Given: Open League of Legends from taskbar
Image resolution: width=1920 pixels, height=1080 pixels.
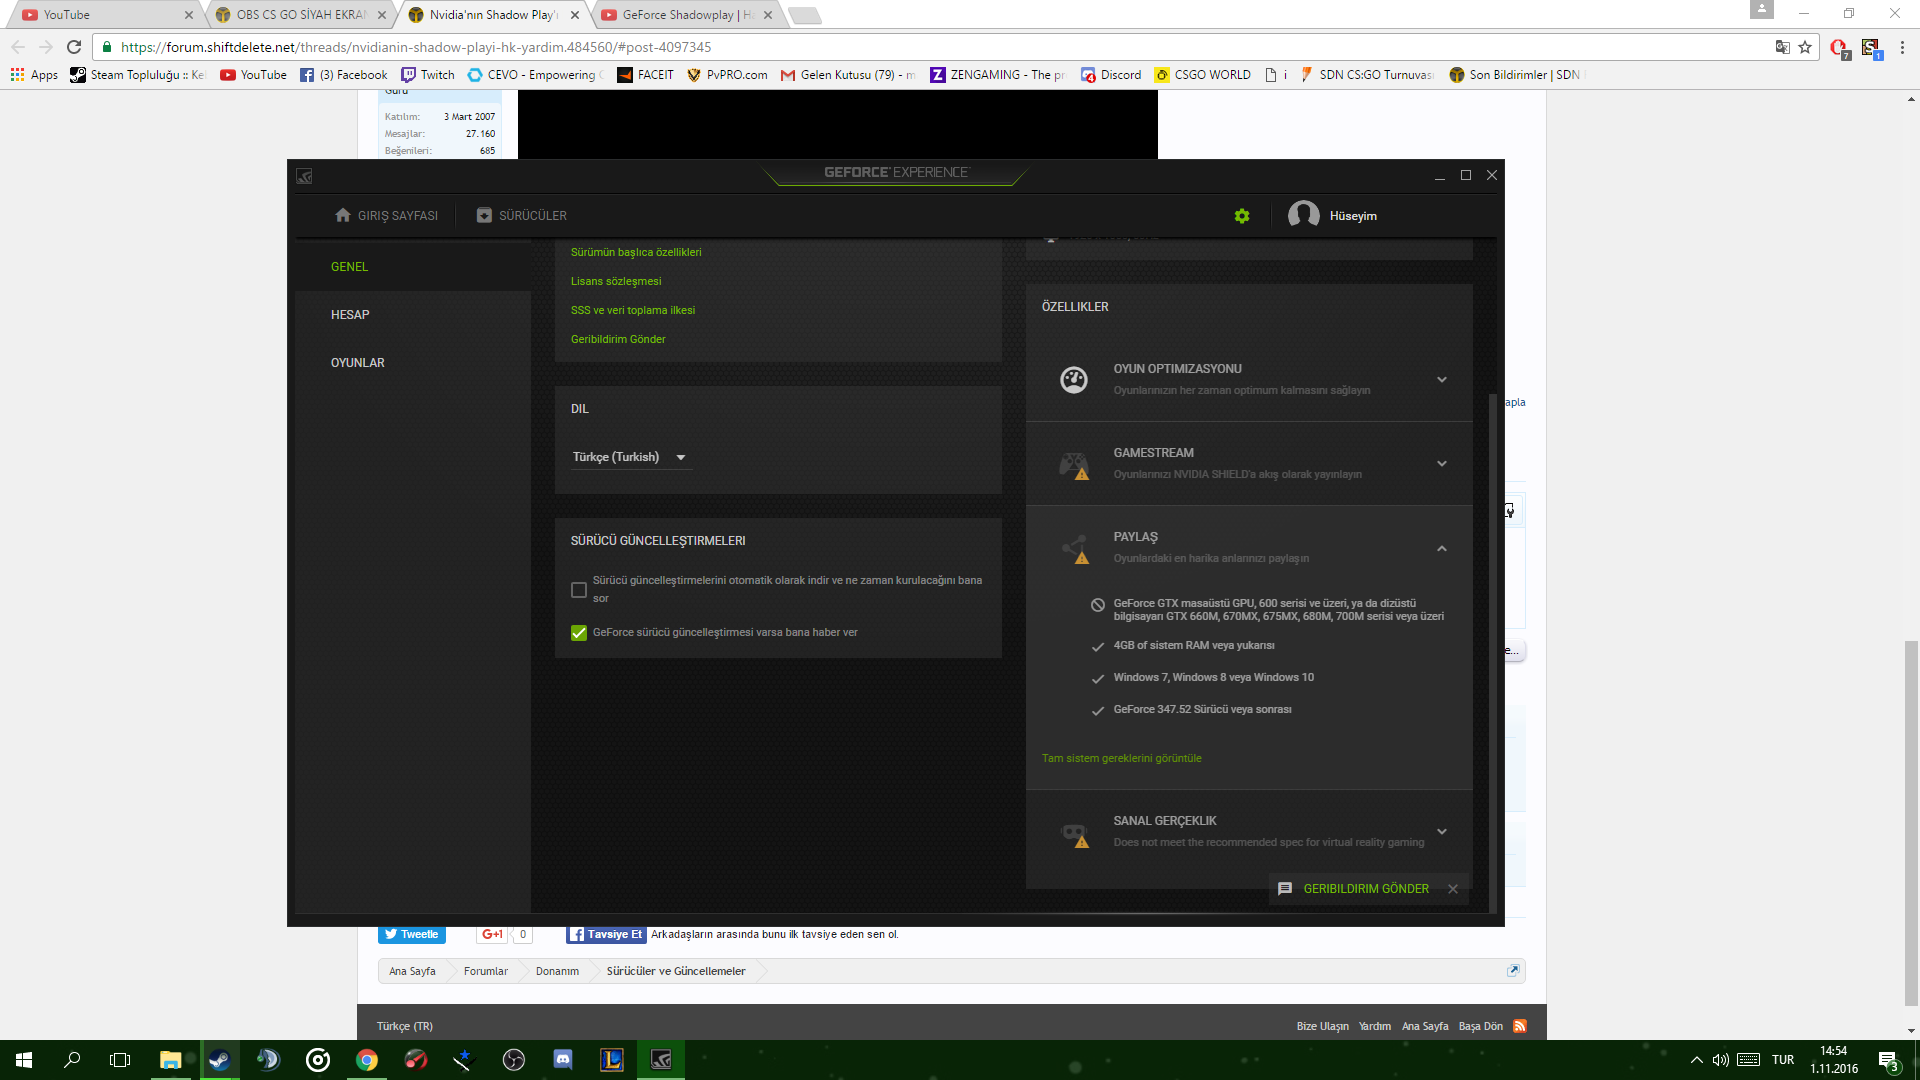Looking at the screenshot, I should (612, 1060).
